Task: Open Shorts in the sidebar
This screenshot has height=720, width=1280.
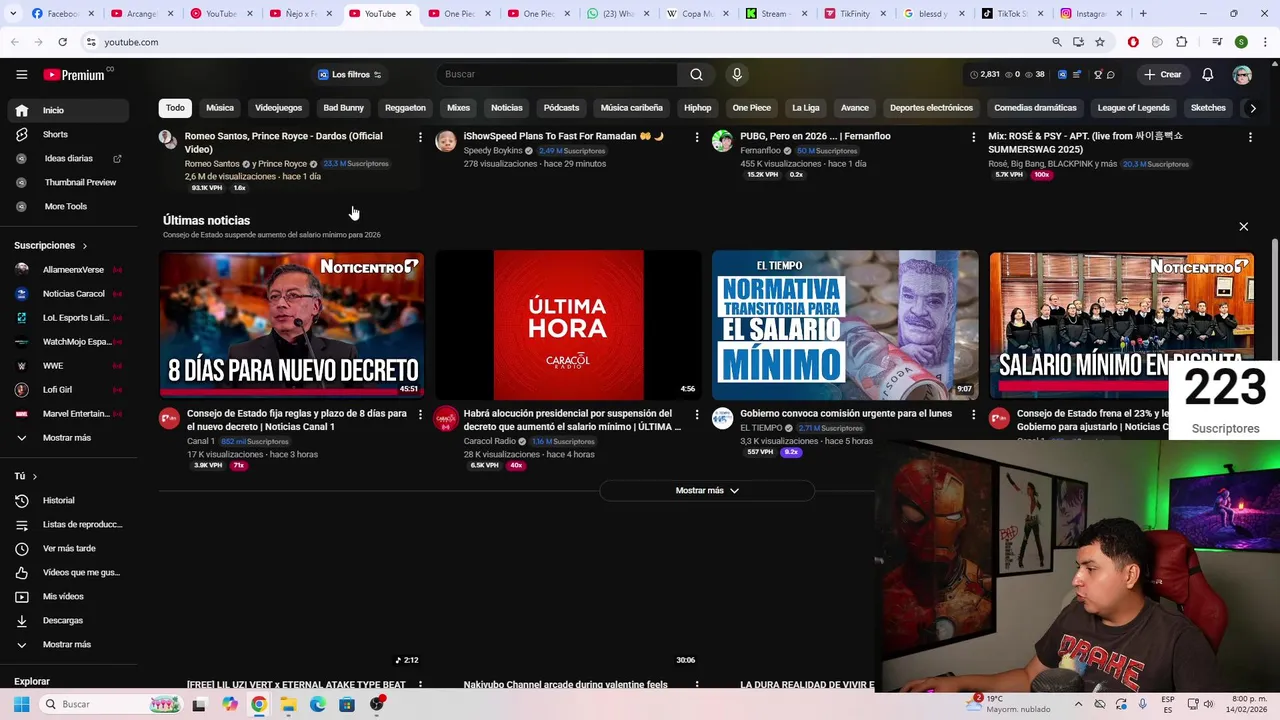Action: 67,134
